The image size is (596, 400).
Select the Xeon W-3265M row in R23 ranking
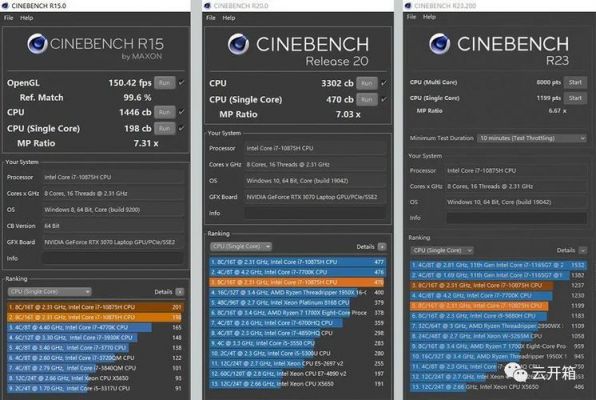[x=498, y=336]
